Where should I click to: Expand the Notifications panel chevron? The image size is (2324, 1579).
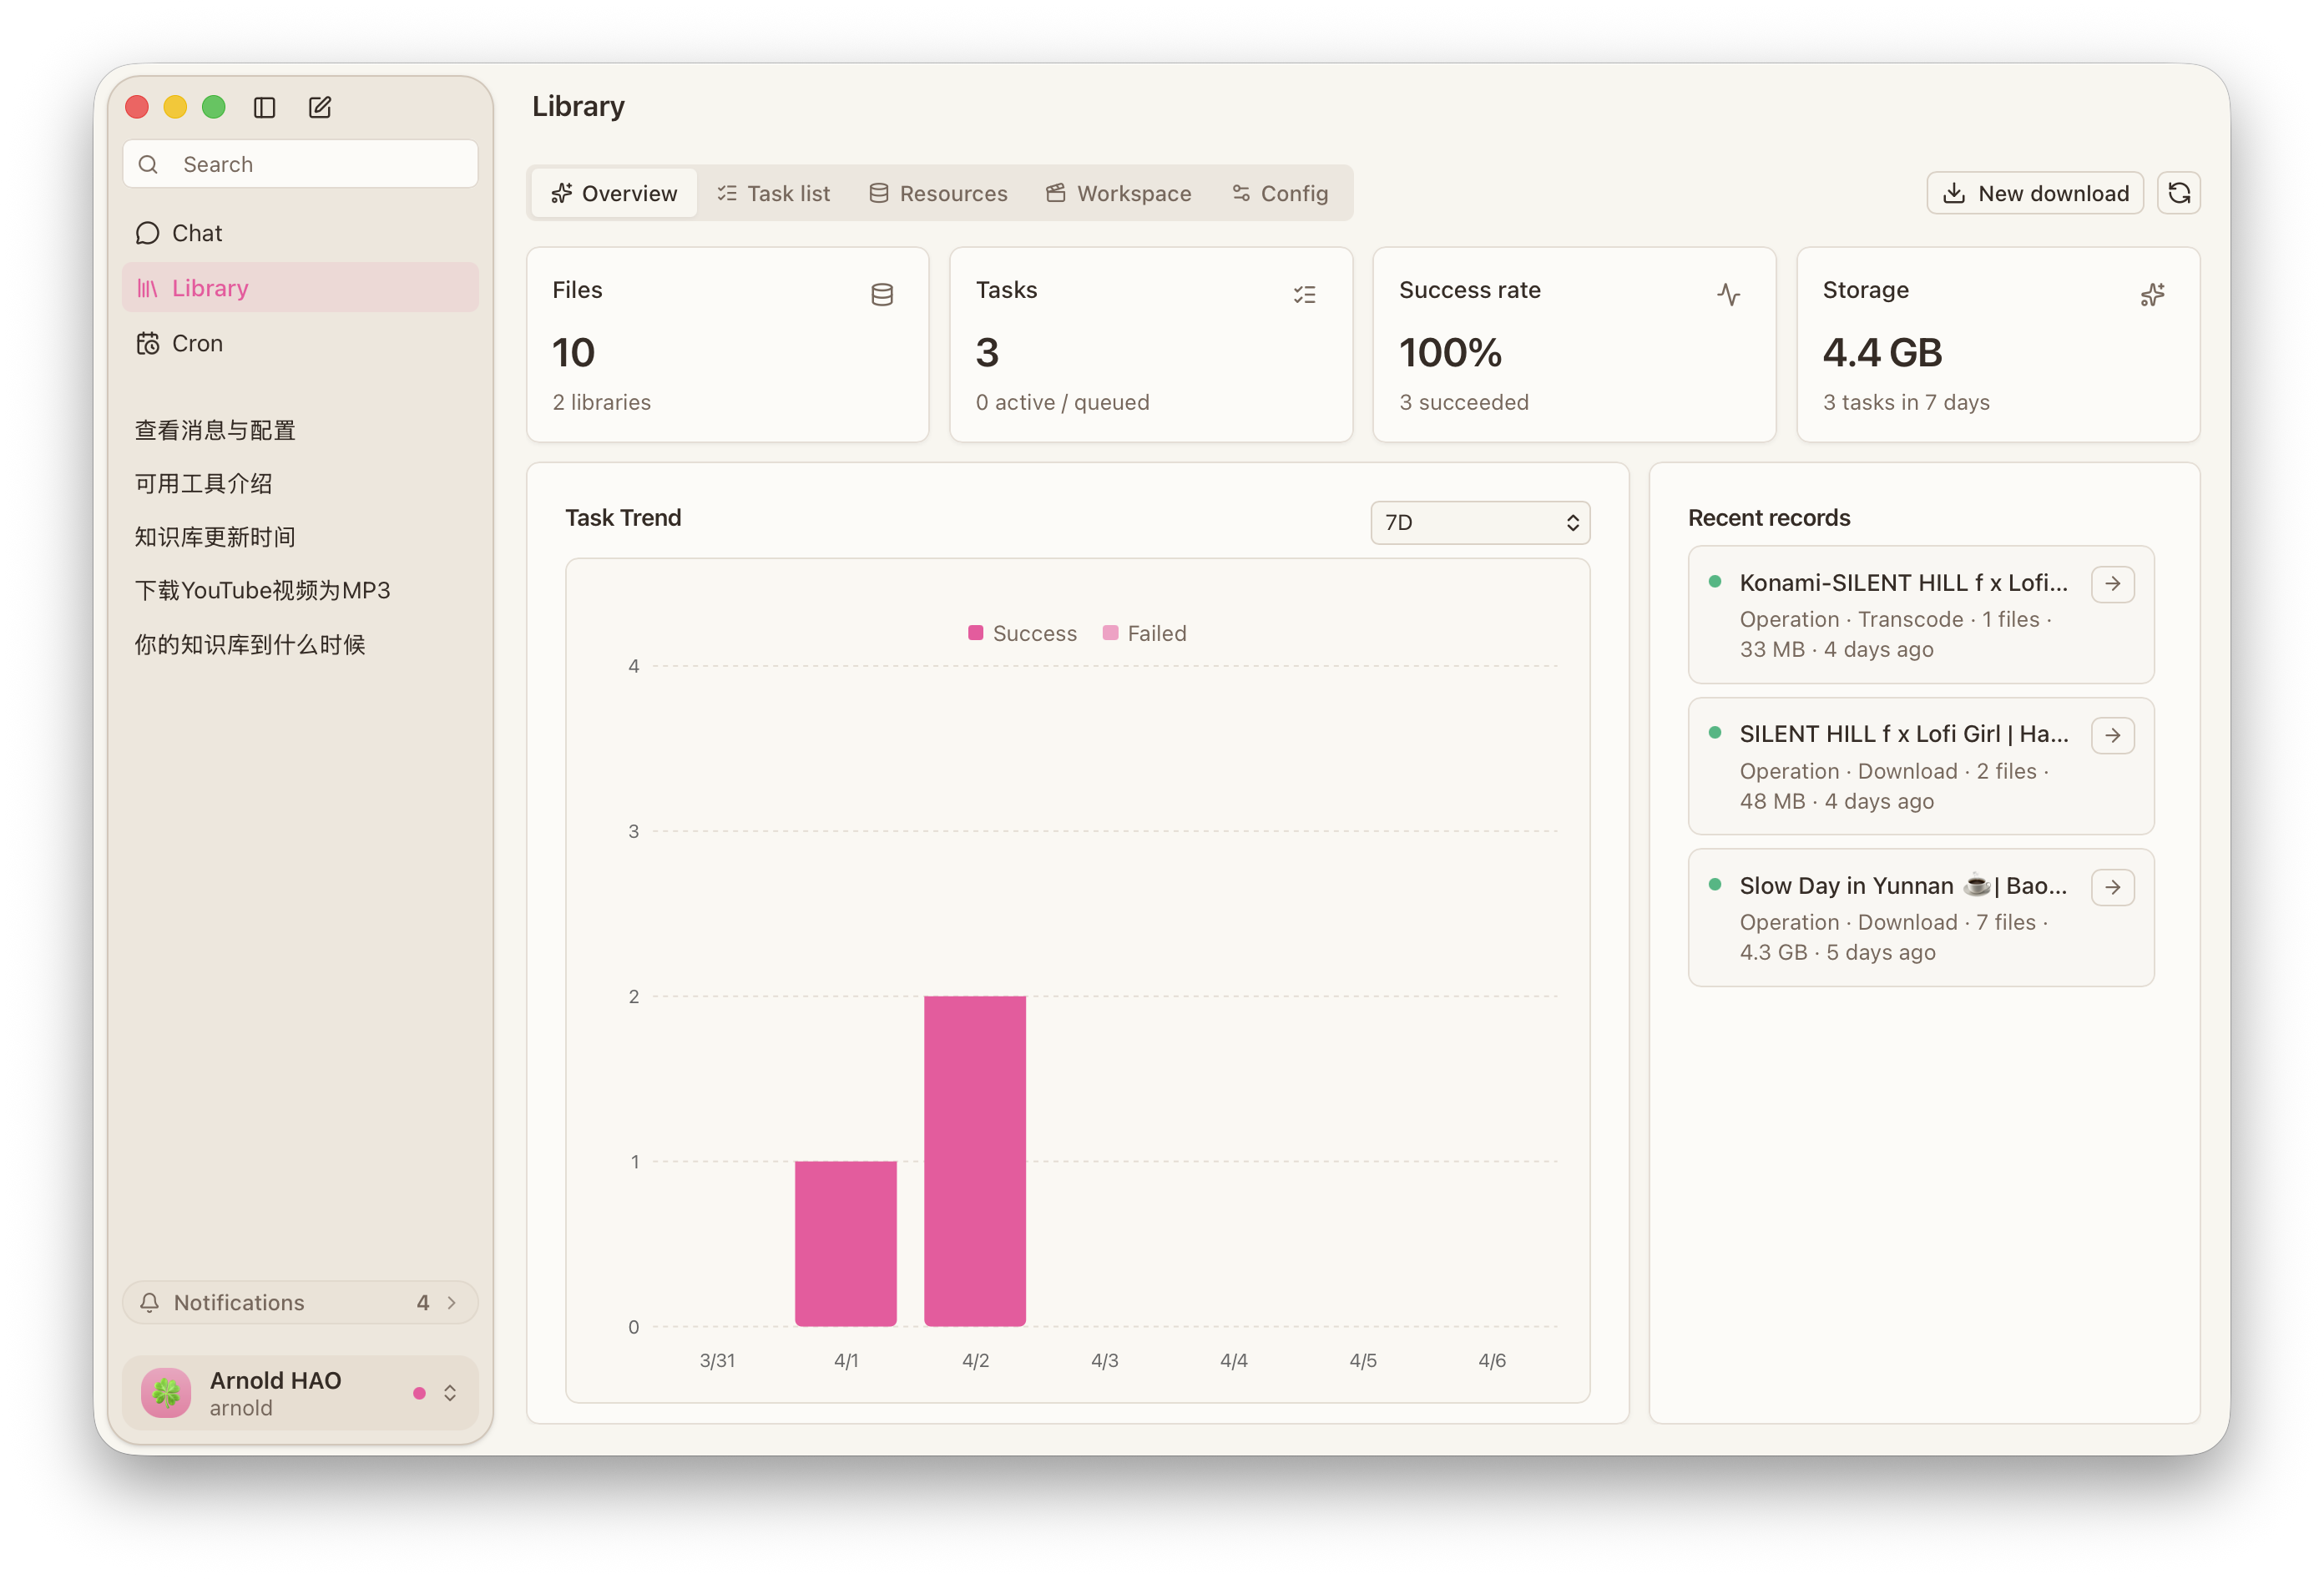tap(451, 1302)
